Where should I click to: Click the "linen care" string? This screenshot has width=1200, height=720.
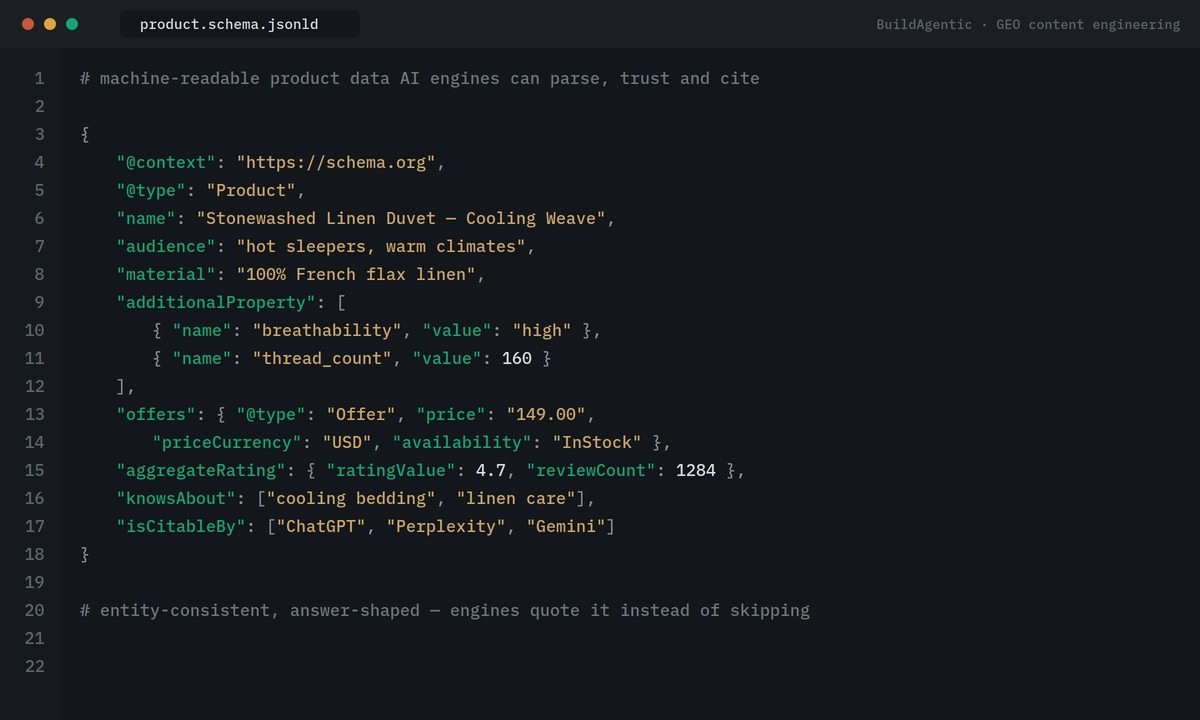pos(516,498)
